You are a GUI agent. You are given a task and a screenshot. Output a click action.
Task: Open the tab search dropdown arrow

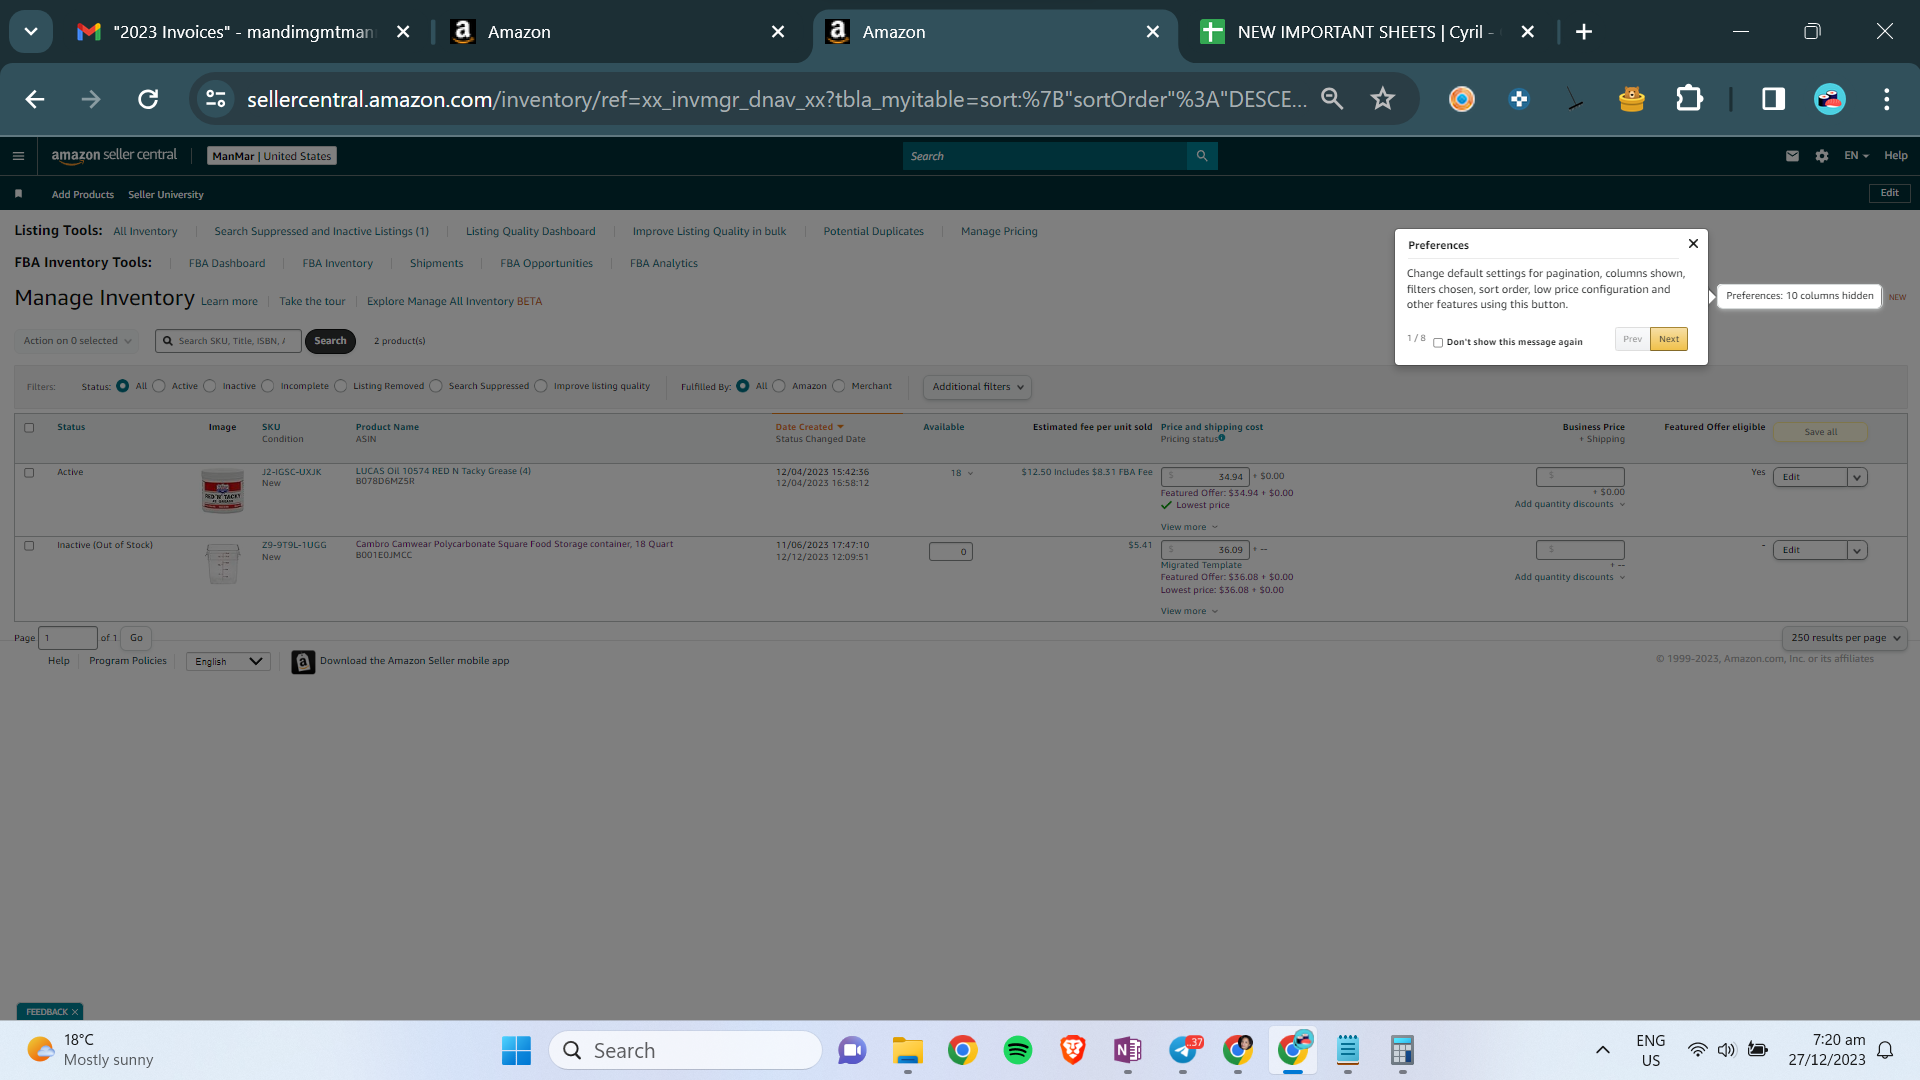click(31, 32)
